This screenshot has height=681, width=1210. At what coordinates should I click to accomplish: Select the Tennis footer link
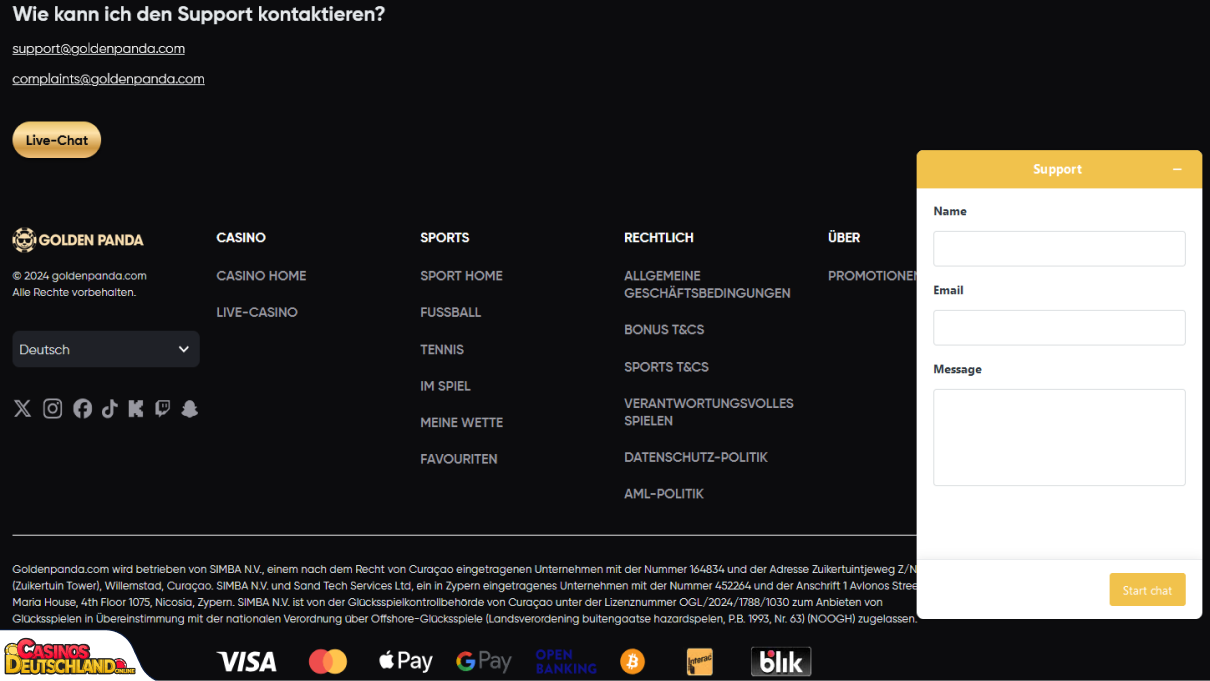point(442,349)
